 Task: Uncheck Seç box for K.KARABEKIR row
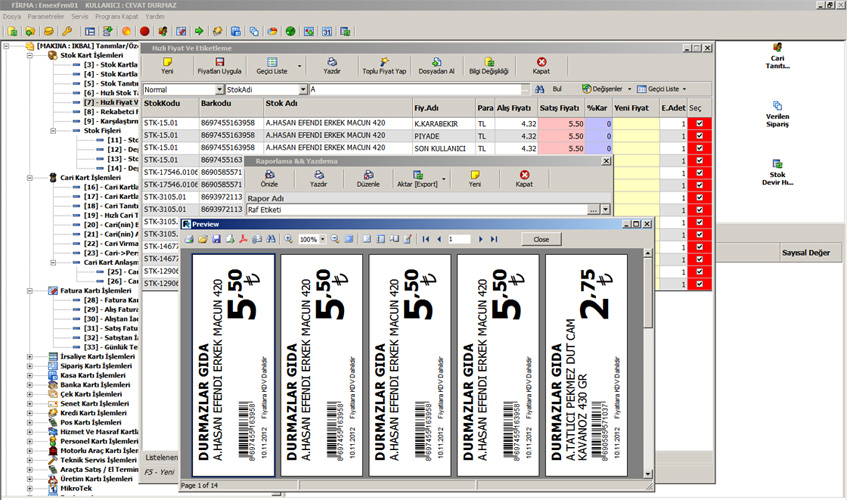click(700, 124)
